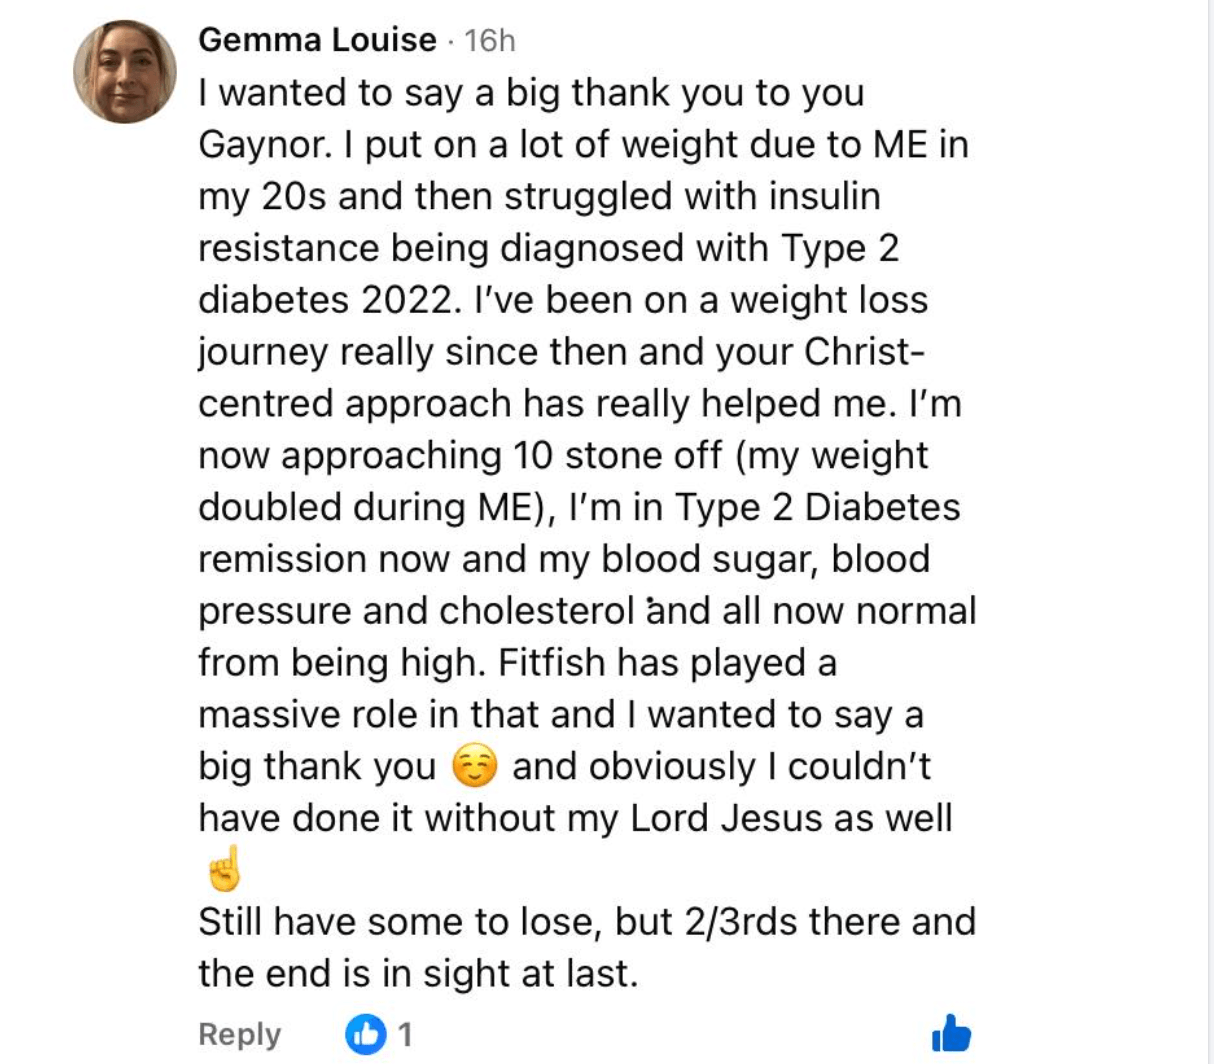Image resolution: width=1214 pixels, height=1064 pixels.
Task: Open Gemma Louise's profile picture
Action: [x=125, y=72]
